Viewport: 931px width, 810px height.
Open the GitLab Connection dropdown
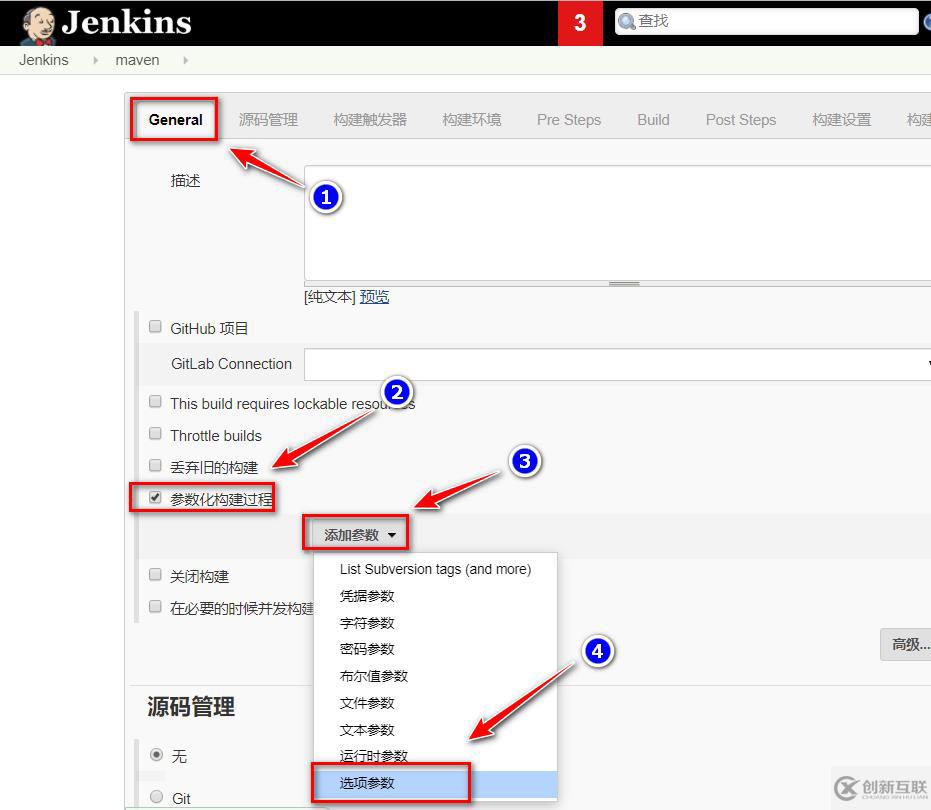coord(618,364)
